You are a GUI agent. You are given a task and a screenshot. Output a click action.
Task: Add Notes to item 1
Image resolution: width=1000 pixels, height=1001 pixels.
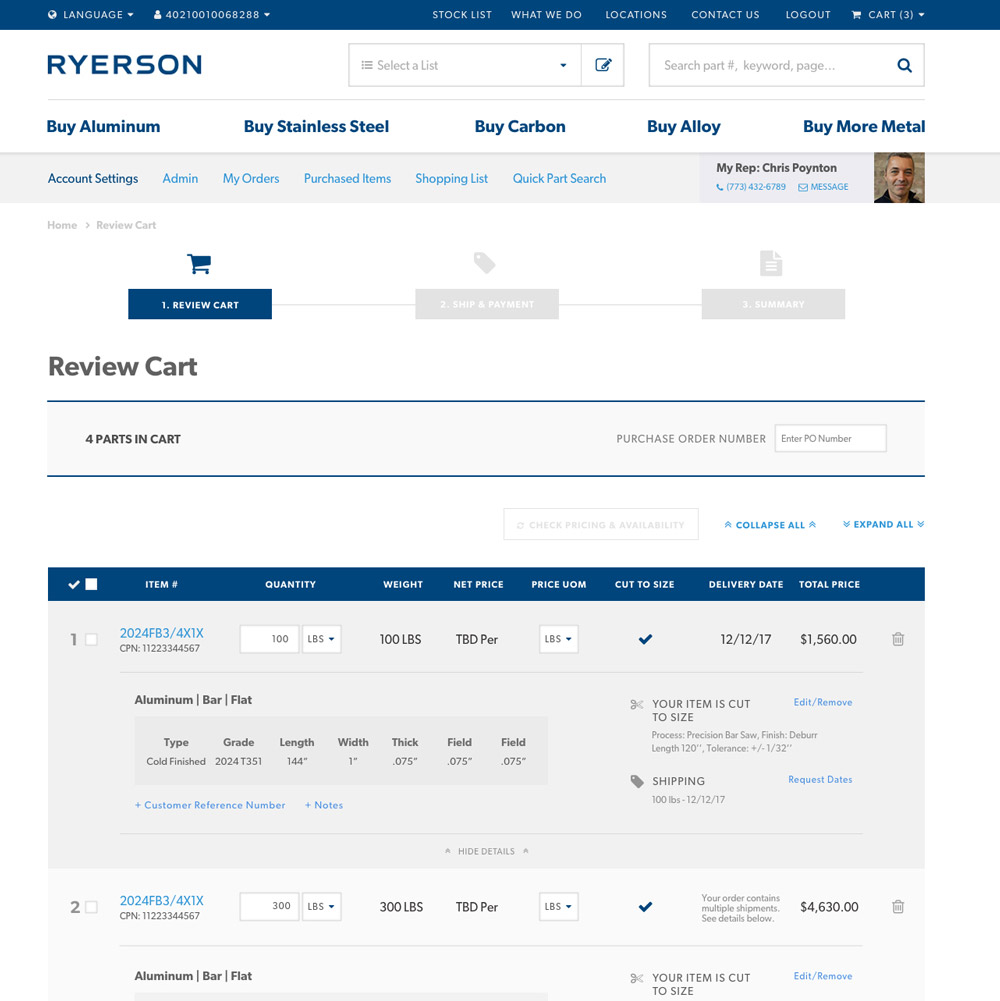(324, 806)
